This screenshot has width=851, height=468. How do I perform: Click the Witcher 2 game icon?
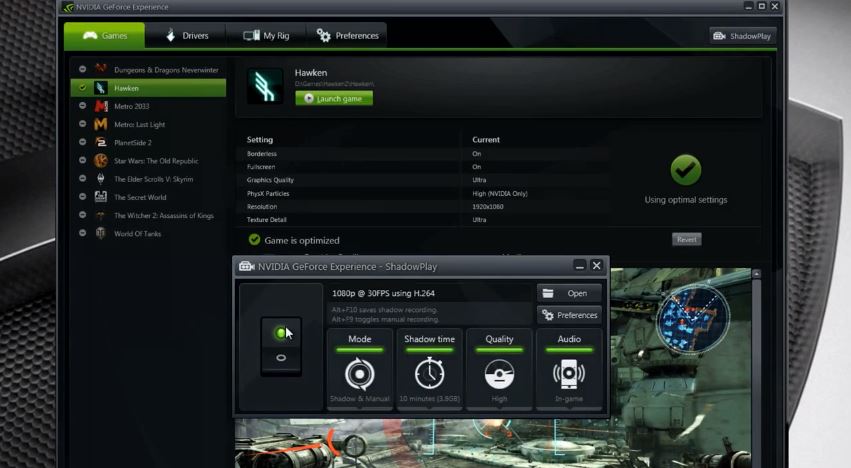(100, 215)
